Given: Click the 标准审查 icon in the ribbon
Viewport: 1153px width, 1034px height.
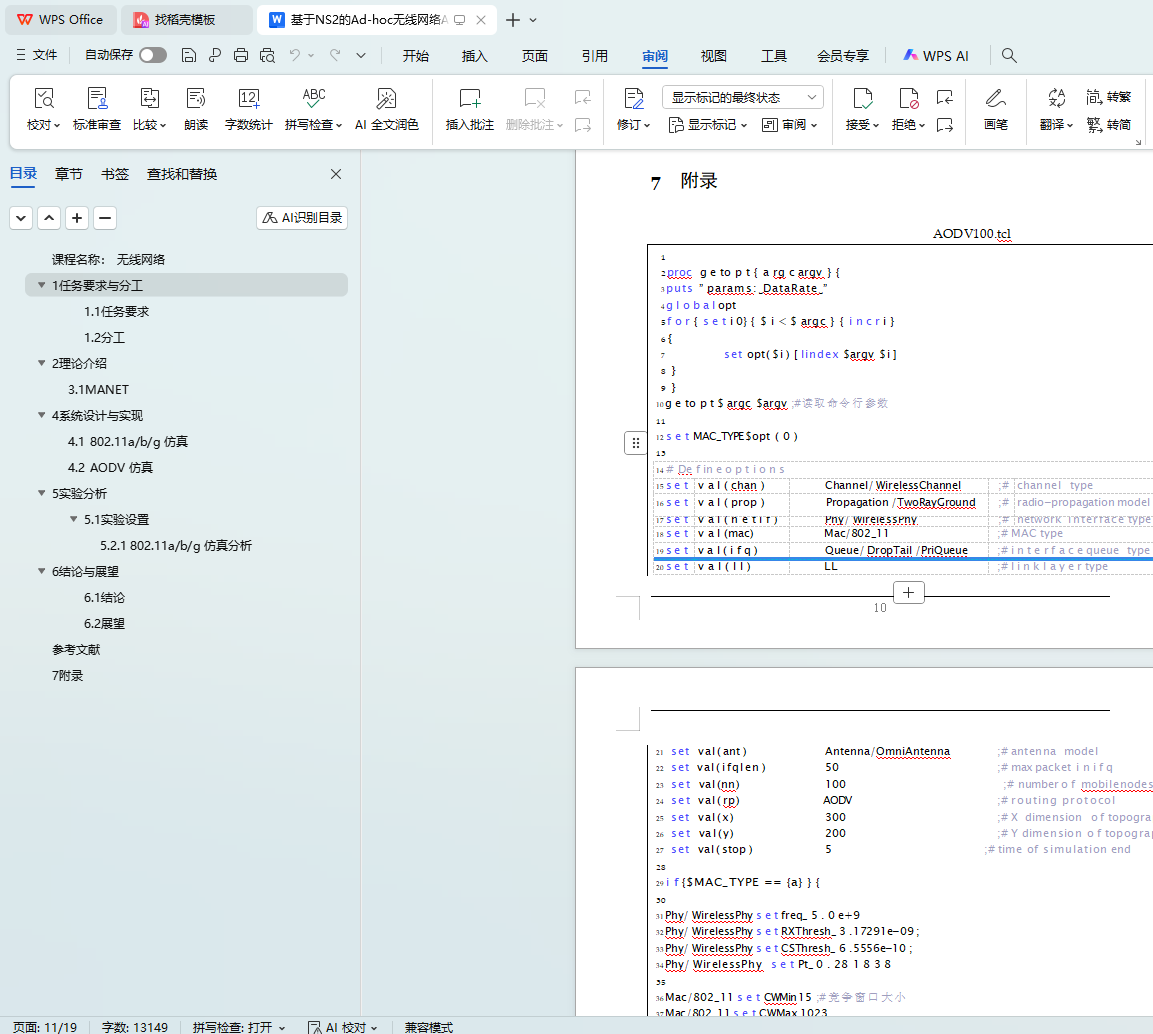Looking at the screenshot, I should [x=97, y=108].
